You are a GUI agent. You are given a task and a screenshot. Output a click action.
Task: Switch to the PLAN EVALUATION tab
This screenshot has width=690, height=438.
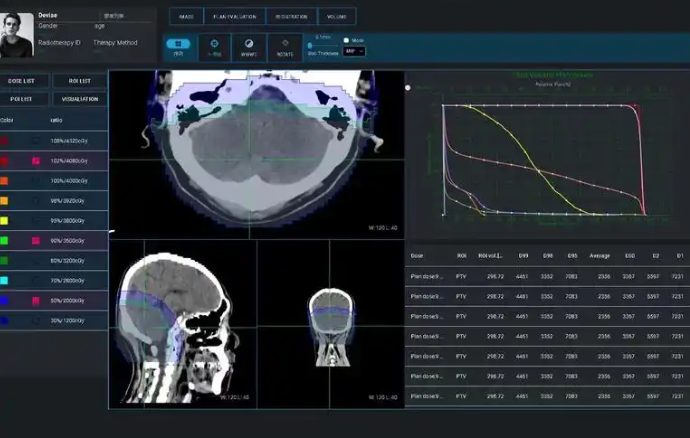coord(235,17)
